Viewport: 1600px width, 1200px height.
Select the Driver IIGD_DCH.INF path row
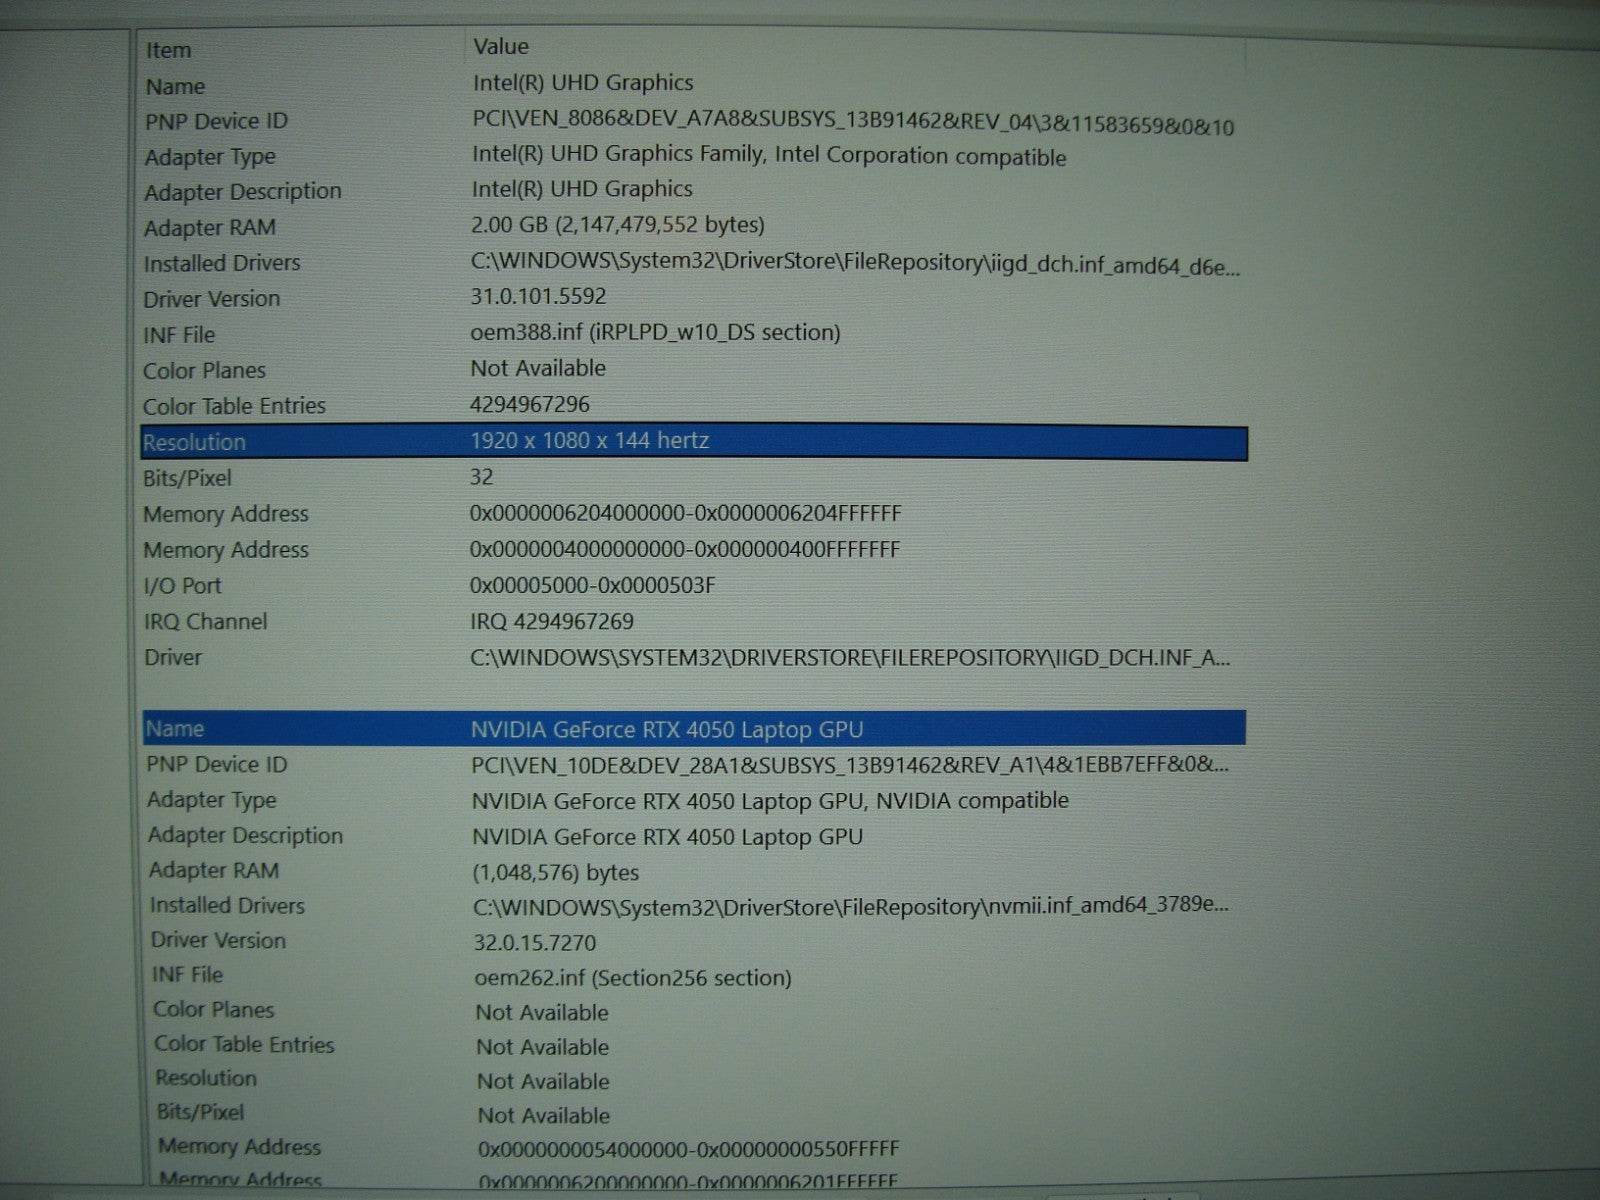(849, 658)
